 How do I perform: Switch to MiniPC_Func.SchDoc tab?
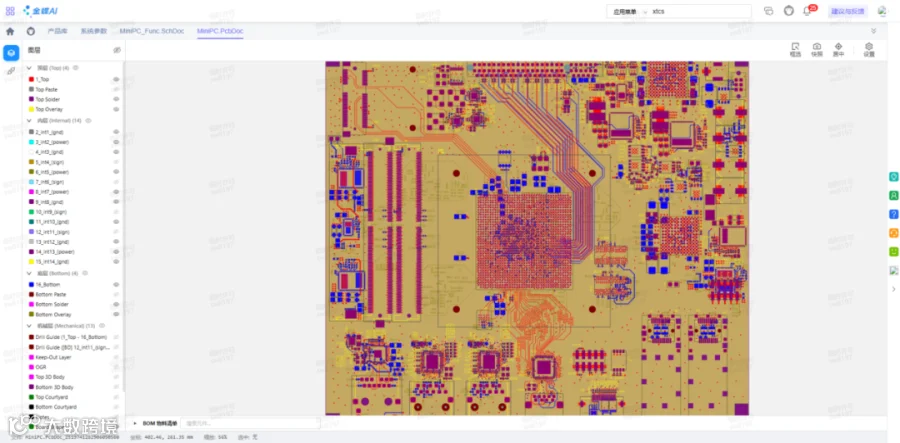click(152, 31)
